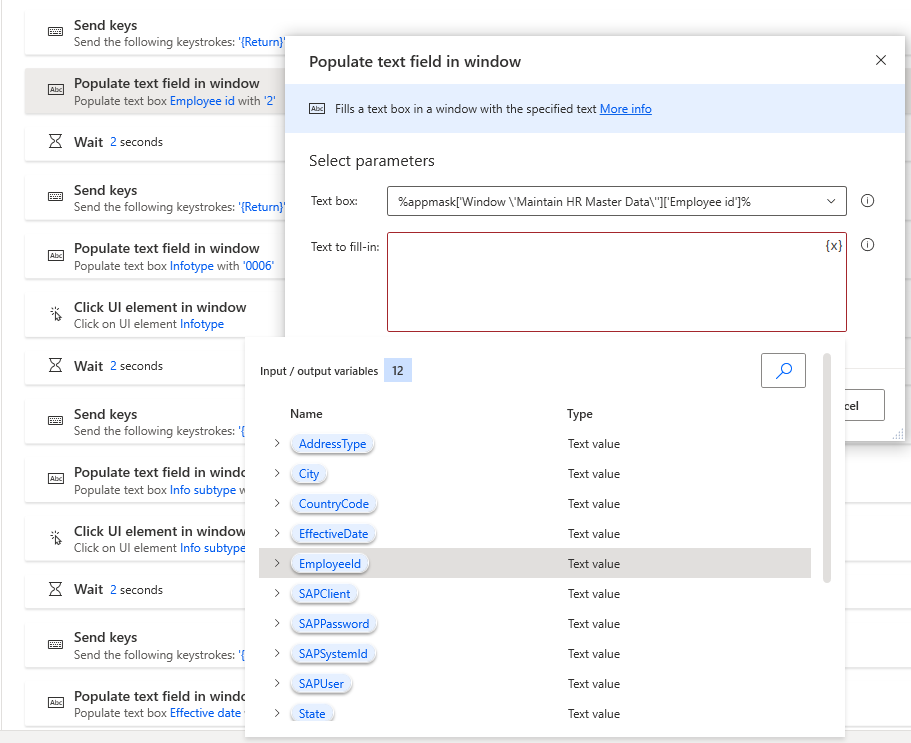Click the '0006' value in Infotype action

coord(258,265)
